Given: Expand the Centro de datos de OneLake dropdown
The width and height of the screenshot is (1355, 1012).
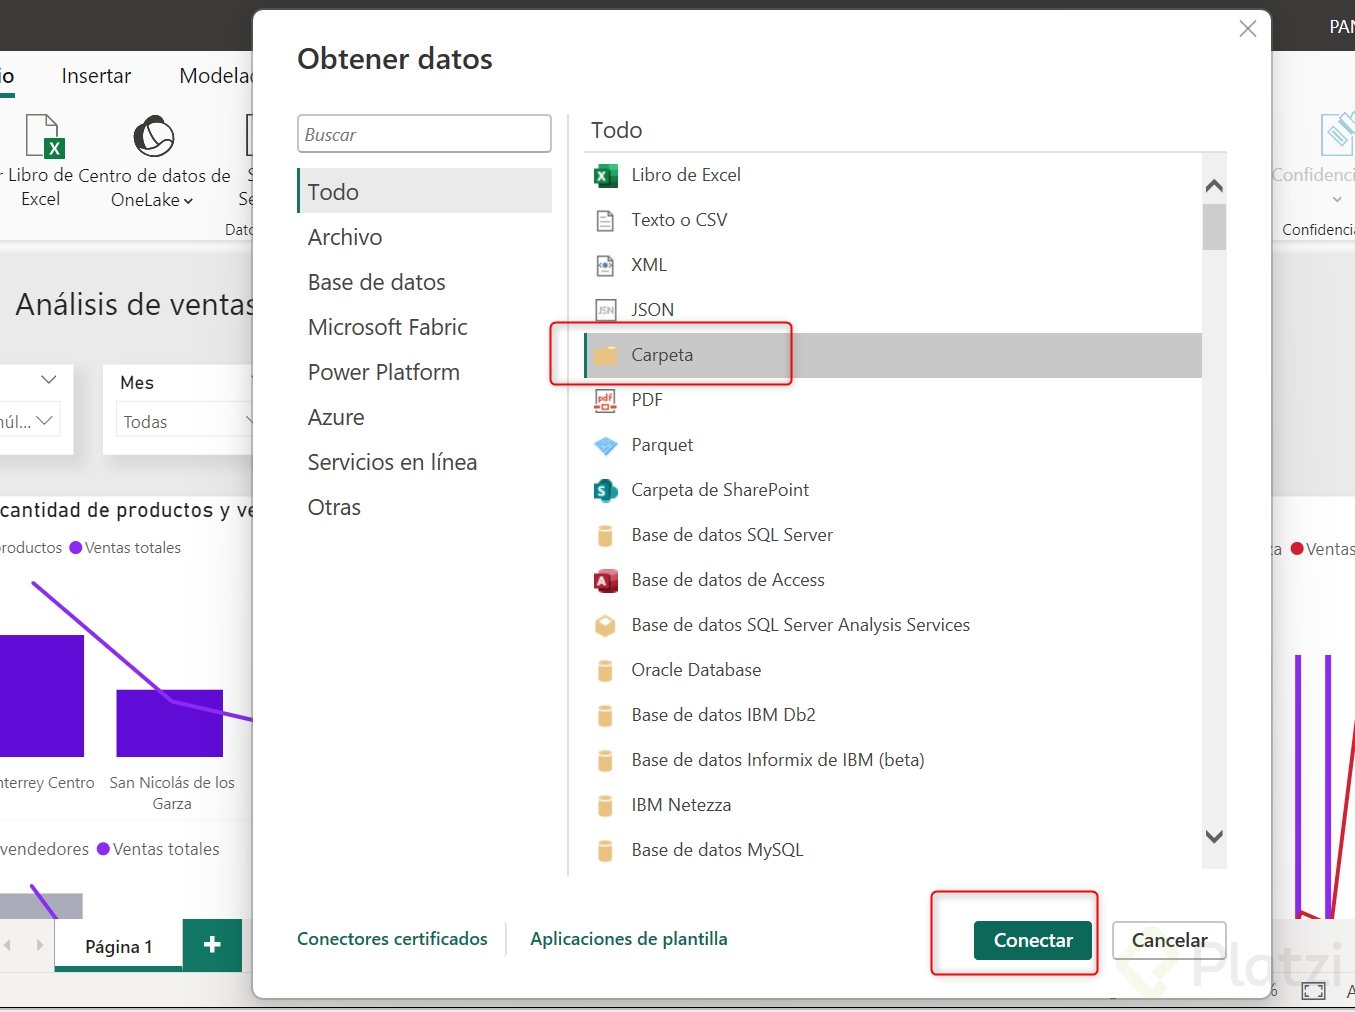Looking at the screenshot, I should (188, 201).
